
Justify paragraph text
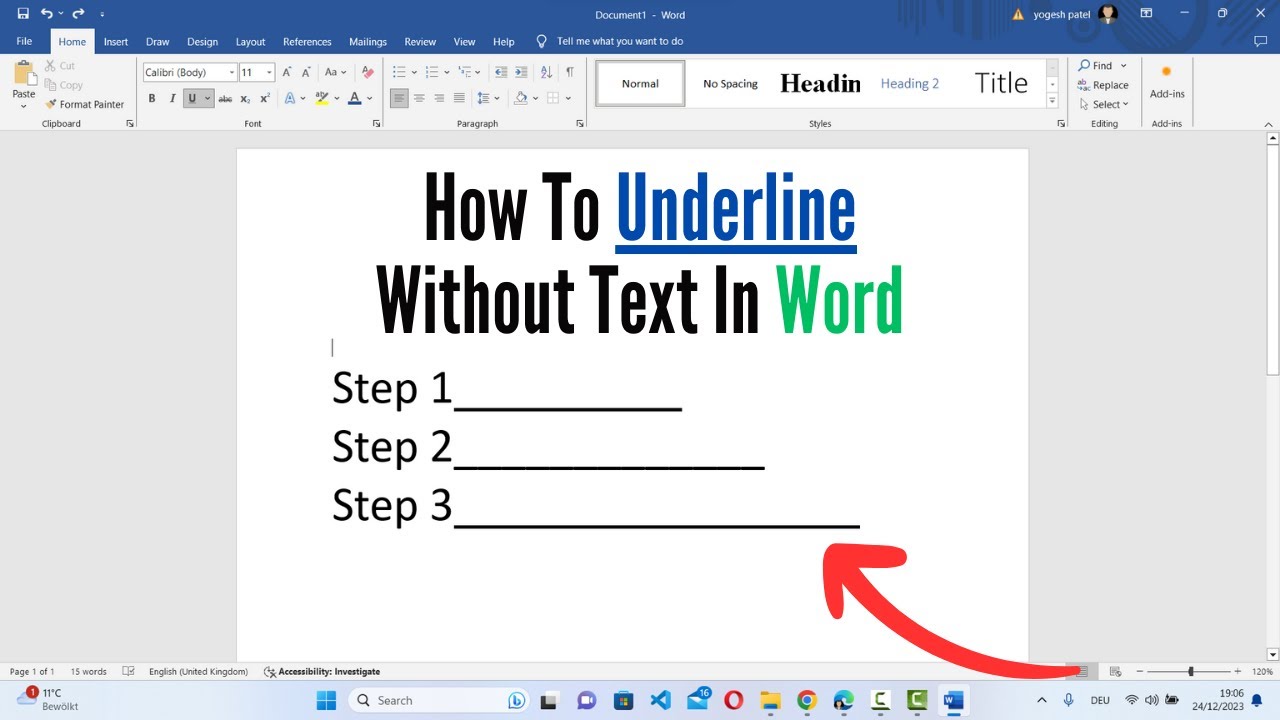tap(459, 98)
